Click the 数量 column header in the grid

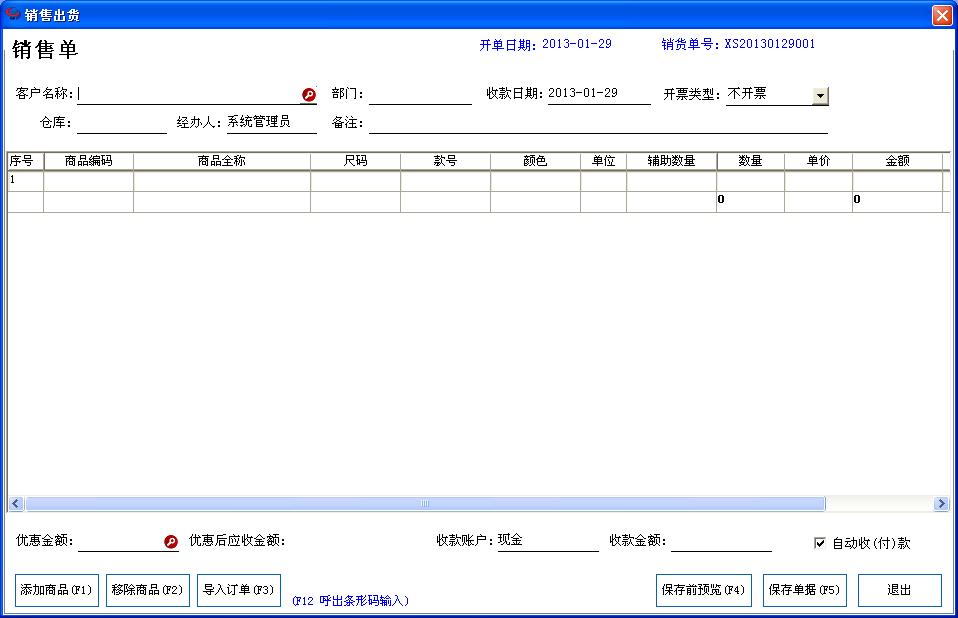pyautogui.click(x=749, y=159)
